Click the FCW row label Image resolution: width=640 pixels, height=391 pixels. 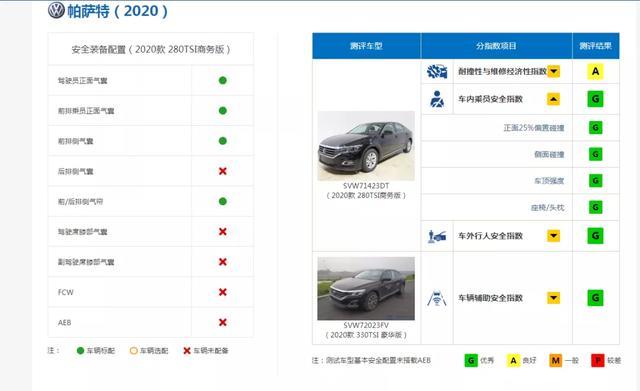(65, 292)
